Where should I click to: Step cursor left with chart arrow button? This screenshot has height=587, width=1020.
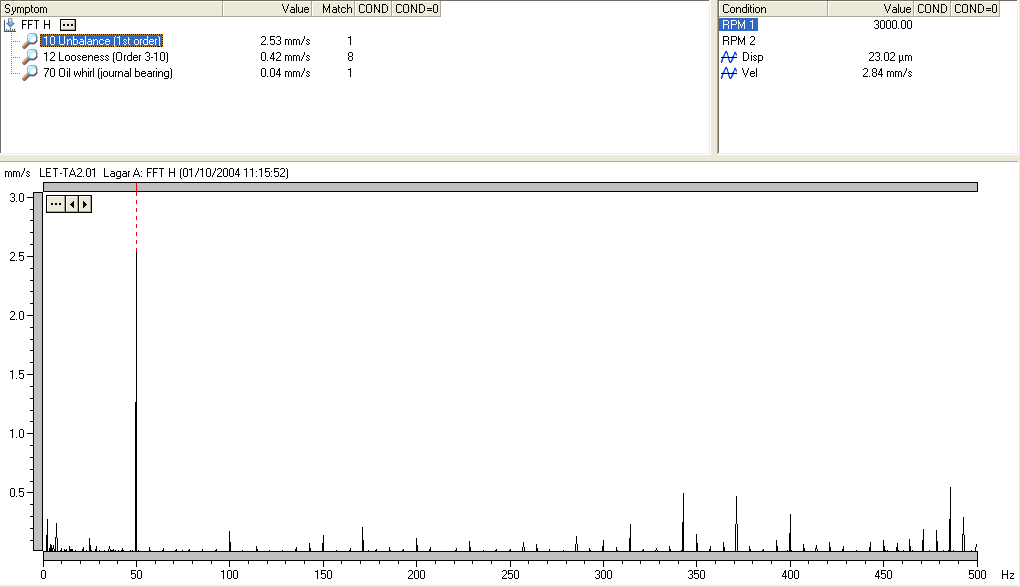coord(72,204)
